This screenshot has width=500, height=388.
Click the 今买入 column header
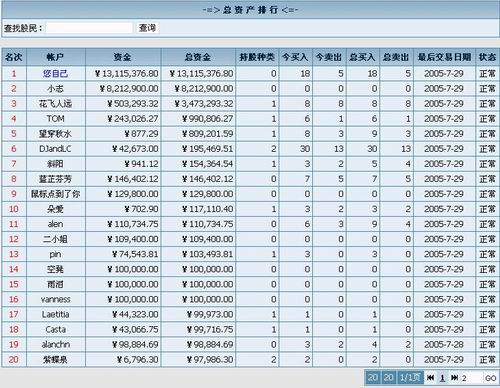295,57
